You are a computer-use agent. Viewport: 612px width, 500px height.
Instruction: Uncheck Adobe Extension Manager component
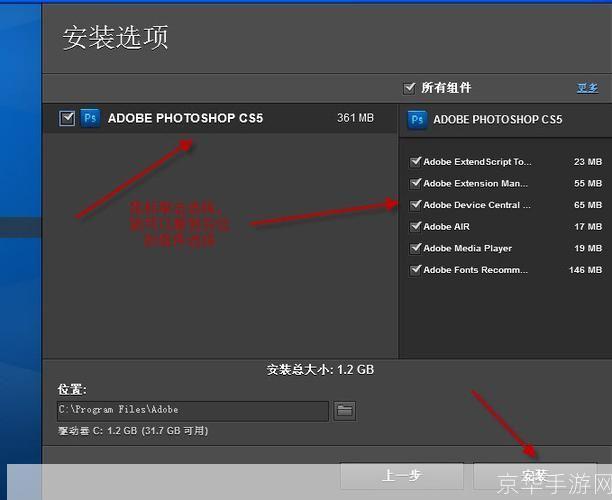pyautogui.click(x=415, y=183)
